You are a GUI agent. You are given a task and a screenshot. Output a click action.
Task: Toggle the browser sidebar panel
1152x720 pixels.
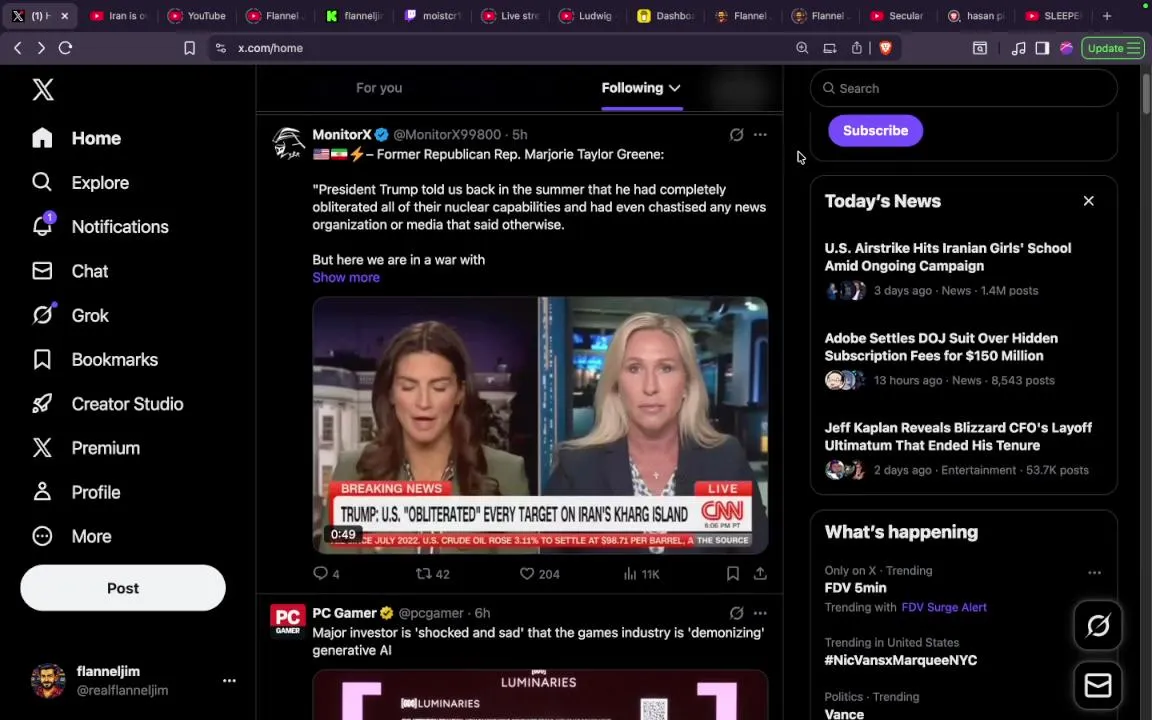(x=1042, y=48)
